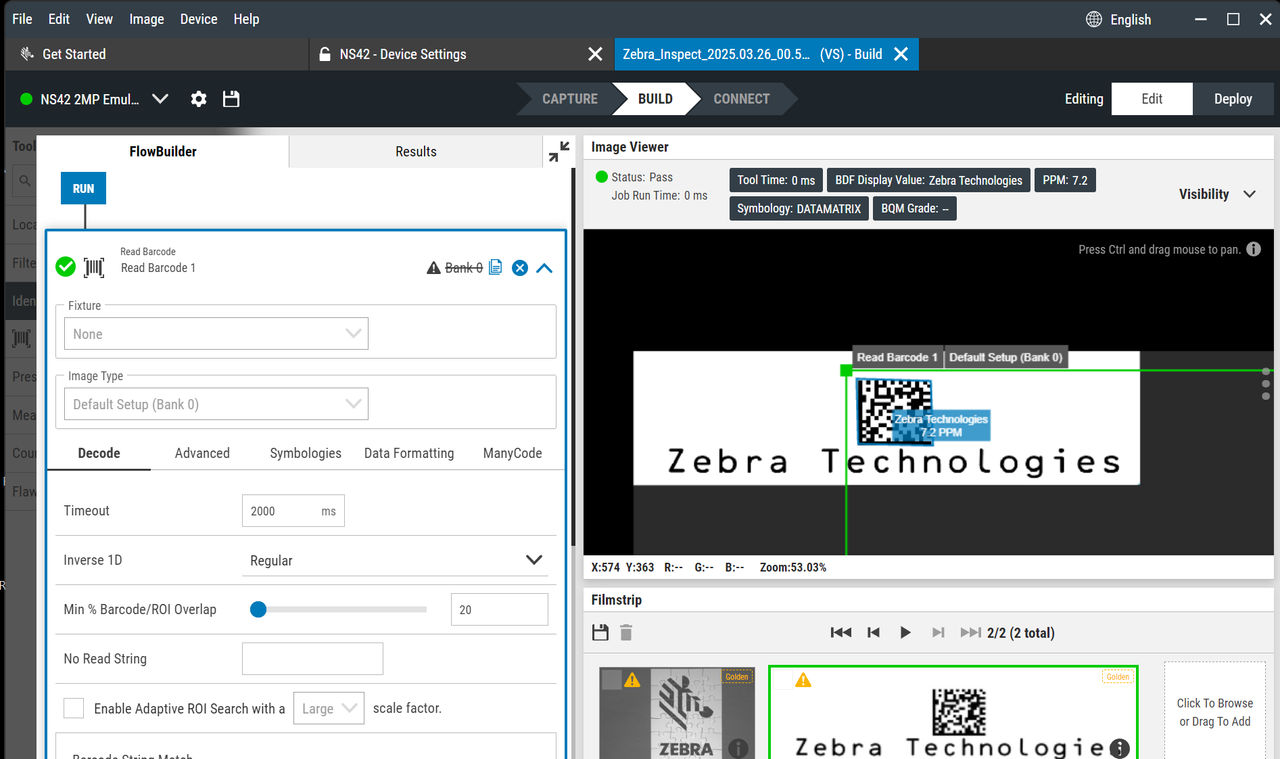Delete Read Barcode 1 with blue X icon
This screenshot has height=759, width=1280.
[520, 268]
